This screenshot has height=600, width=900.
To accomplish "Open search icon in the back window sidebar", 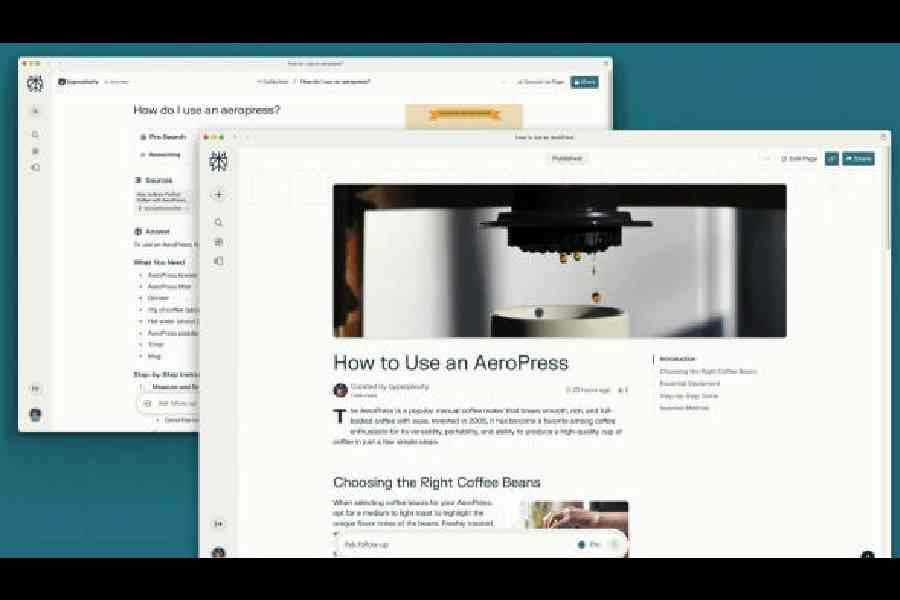I will click(x=36, y=134).
